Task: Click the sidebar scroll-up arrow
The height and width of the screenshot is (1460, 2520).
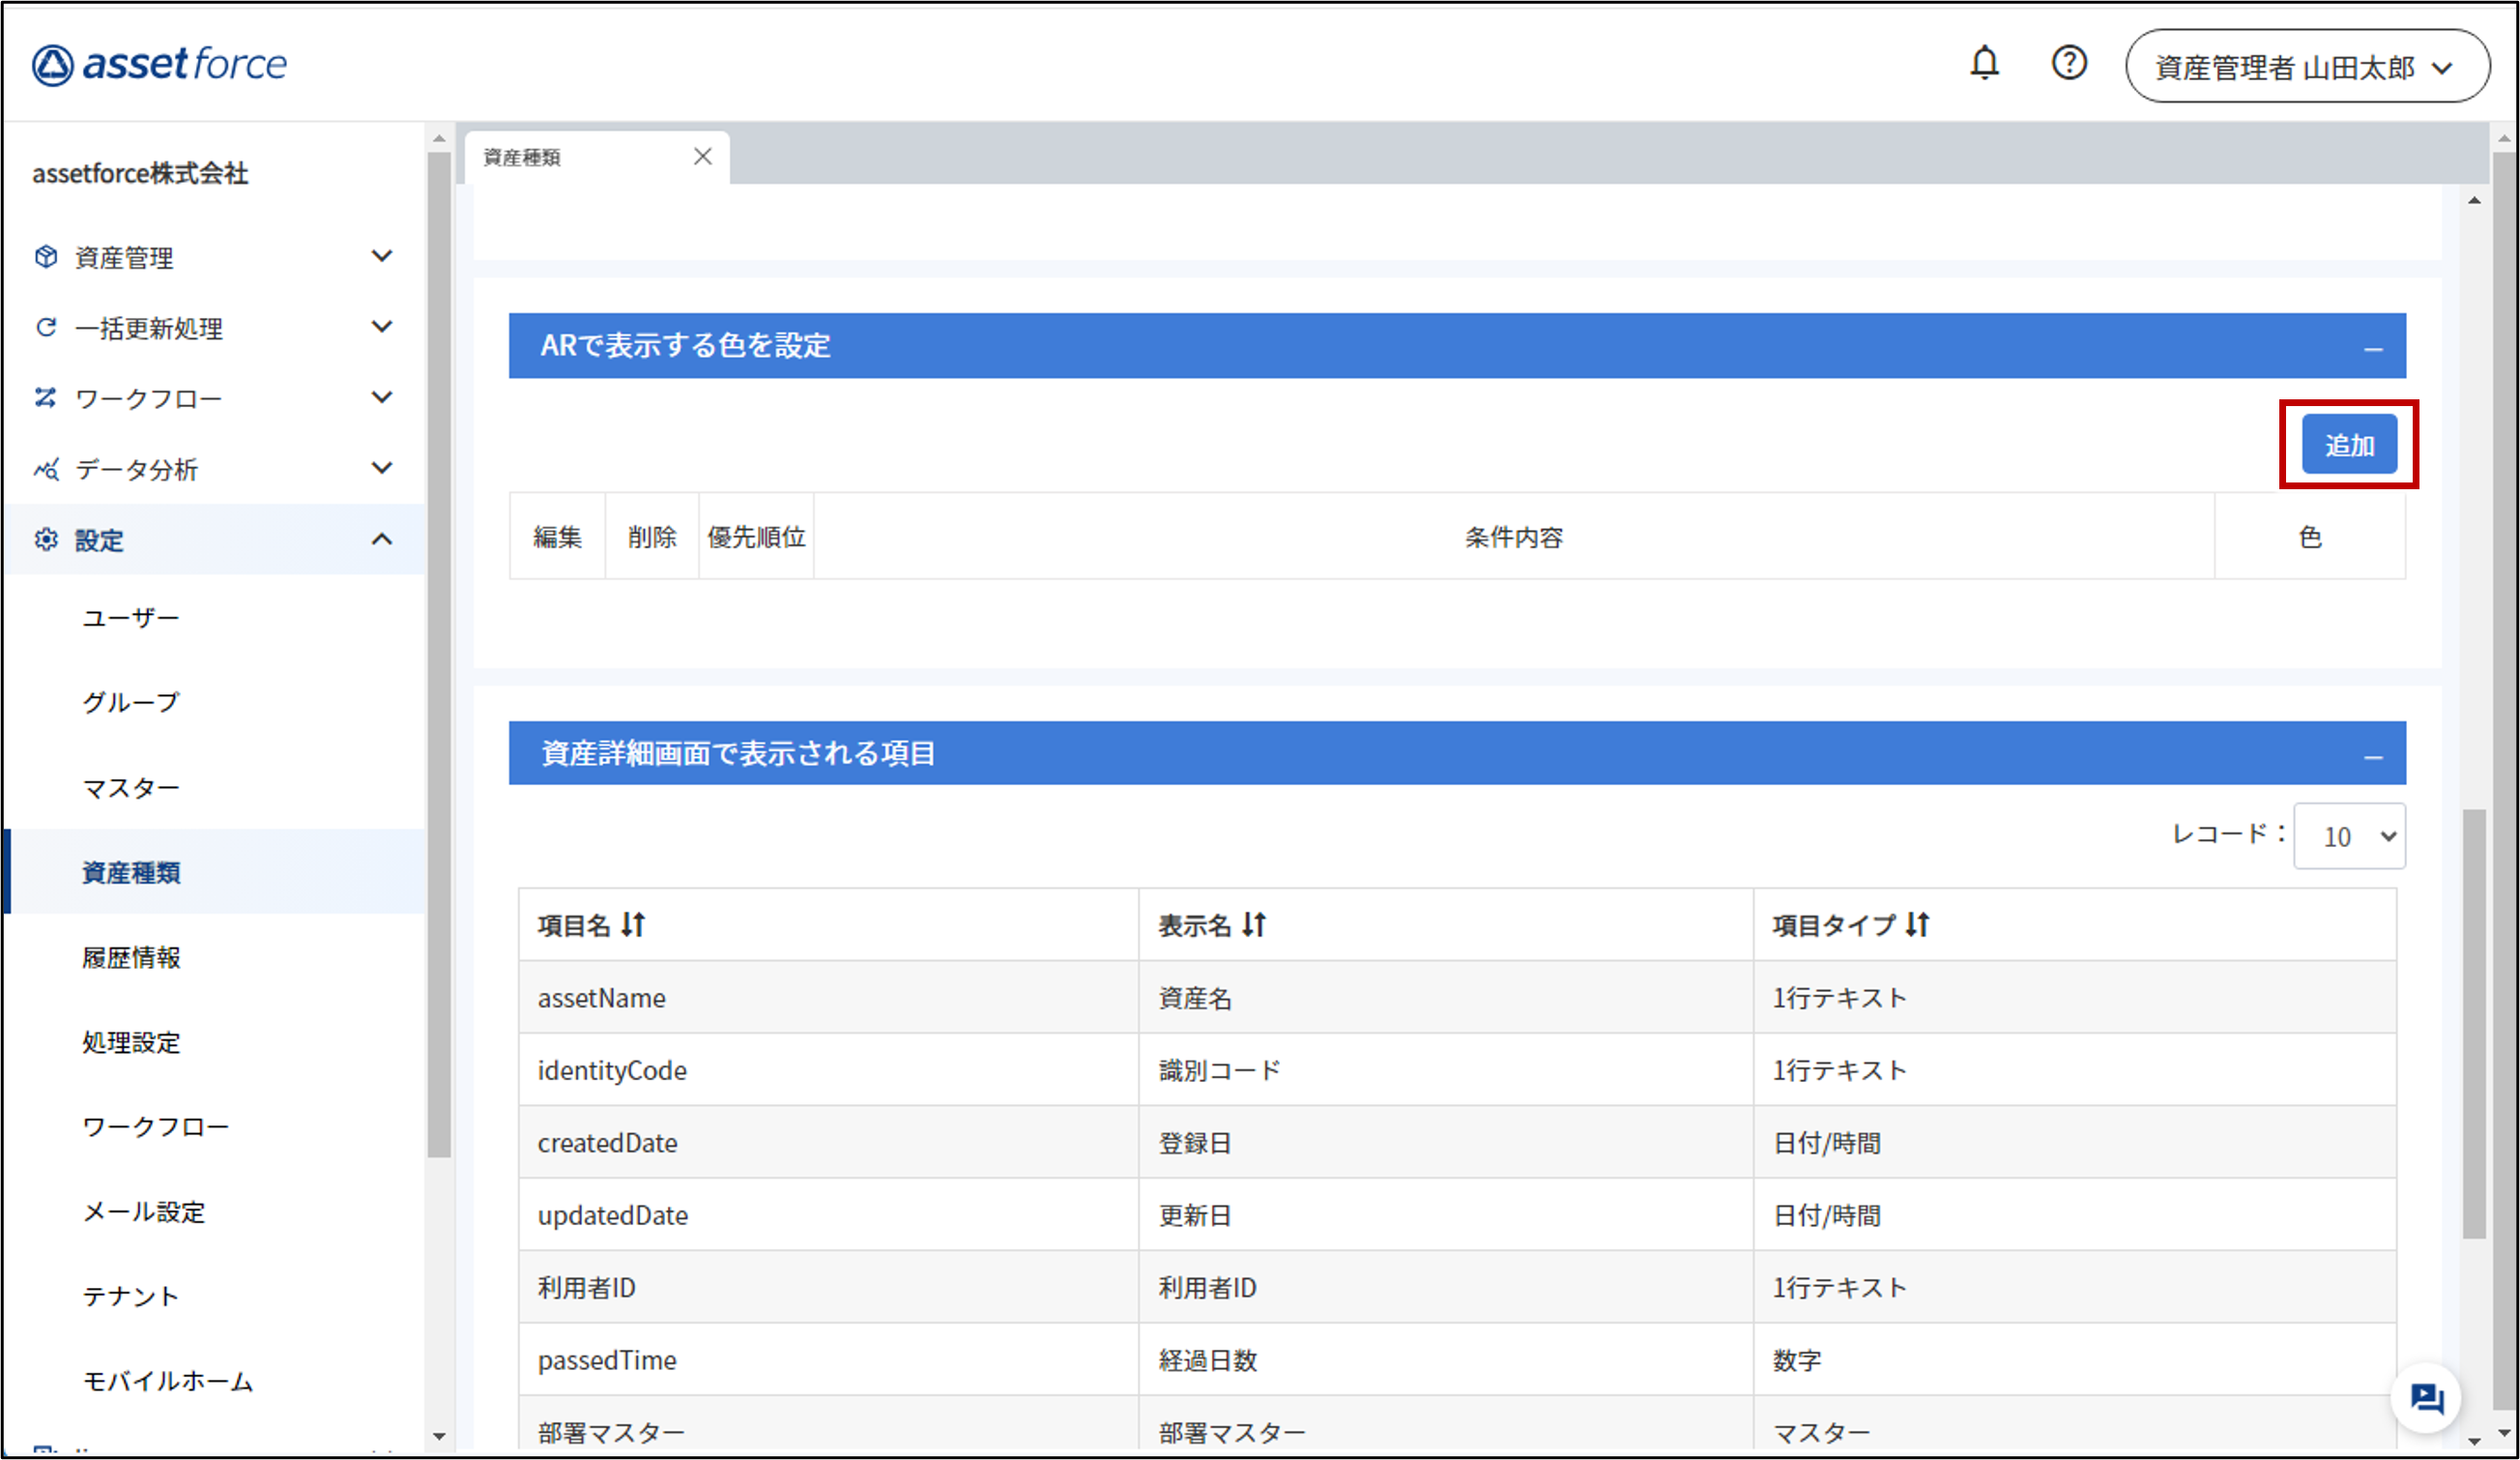Action: [x=439, y=138]
